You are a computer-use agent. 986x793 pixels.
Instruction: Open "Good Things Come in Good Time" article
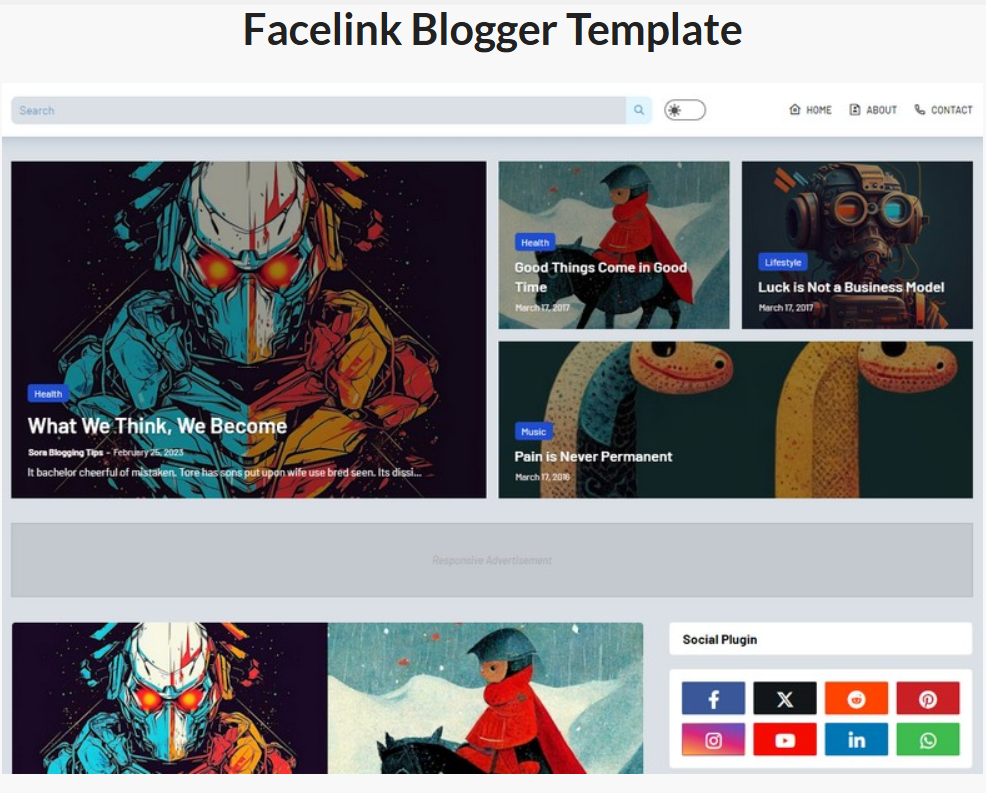(601, 277)
